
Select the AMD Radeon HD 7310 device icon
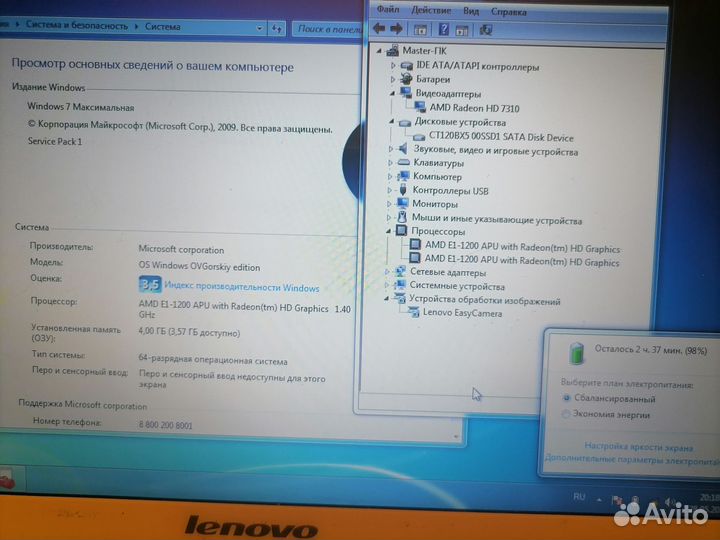[420, 107]
